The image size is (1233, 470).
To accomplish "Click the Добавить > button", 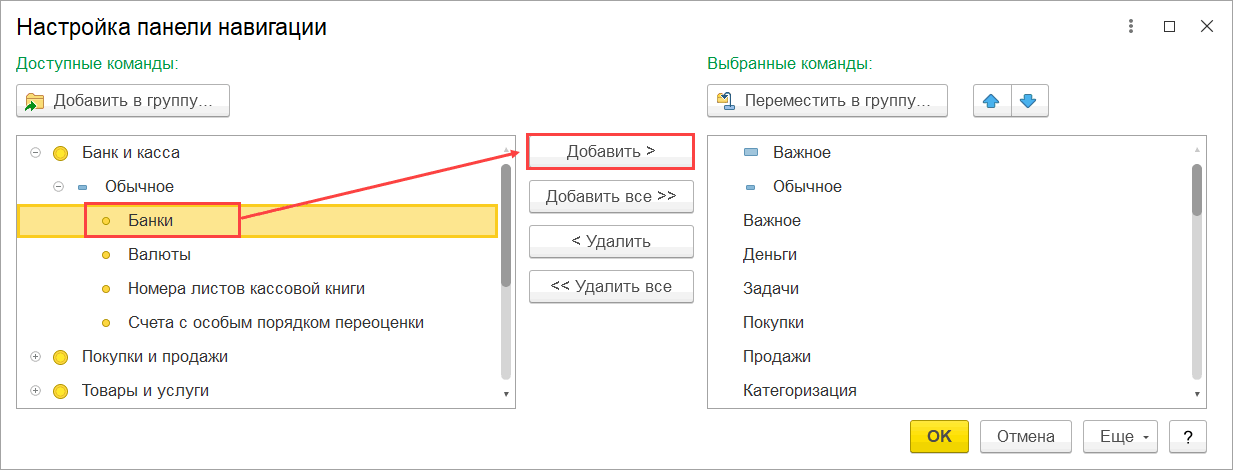I will point(611,152).
